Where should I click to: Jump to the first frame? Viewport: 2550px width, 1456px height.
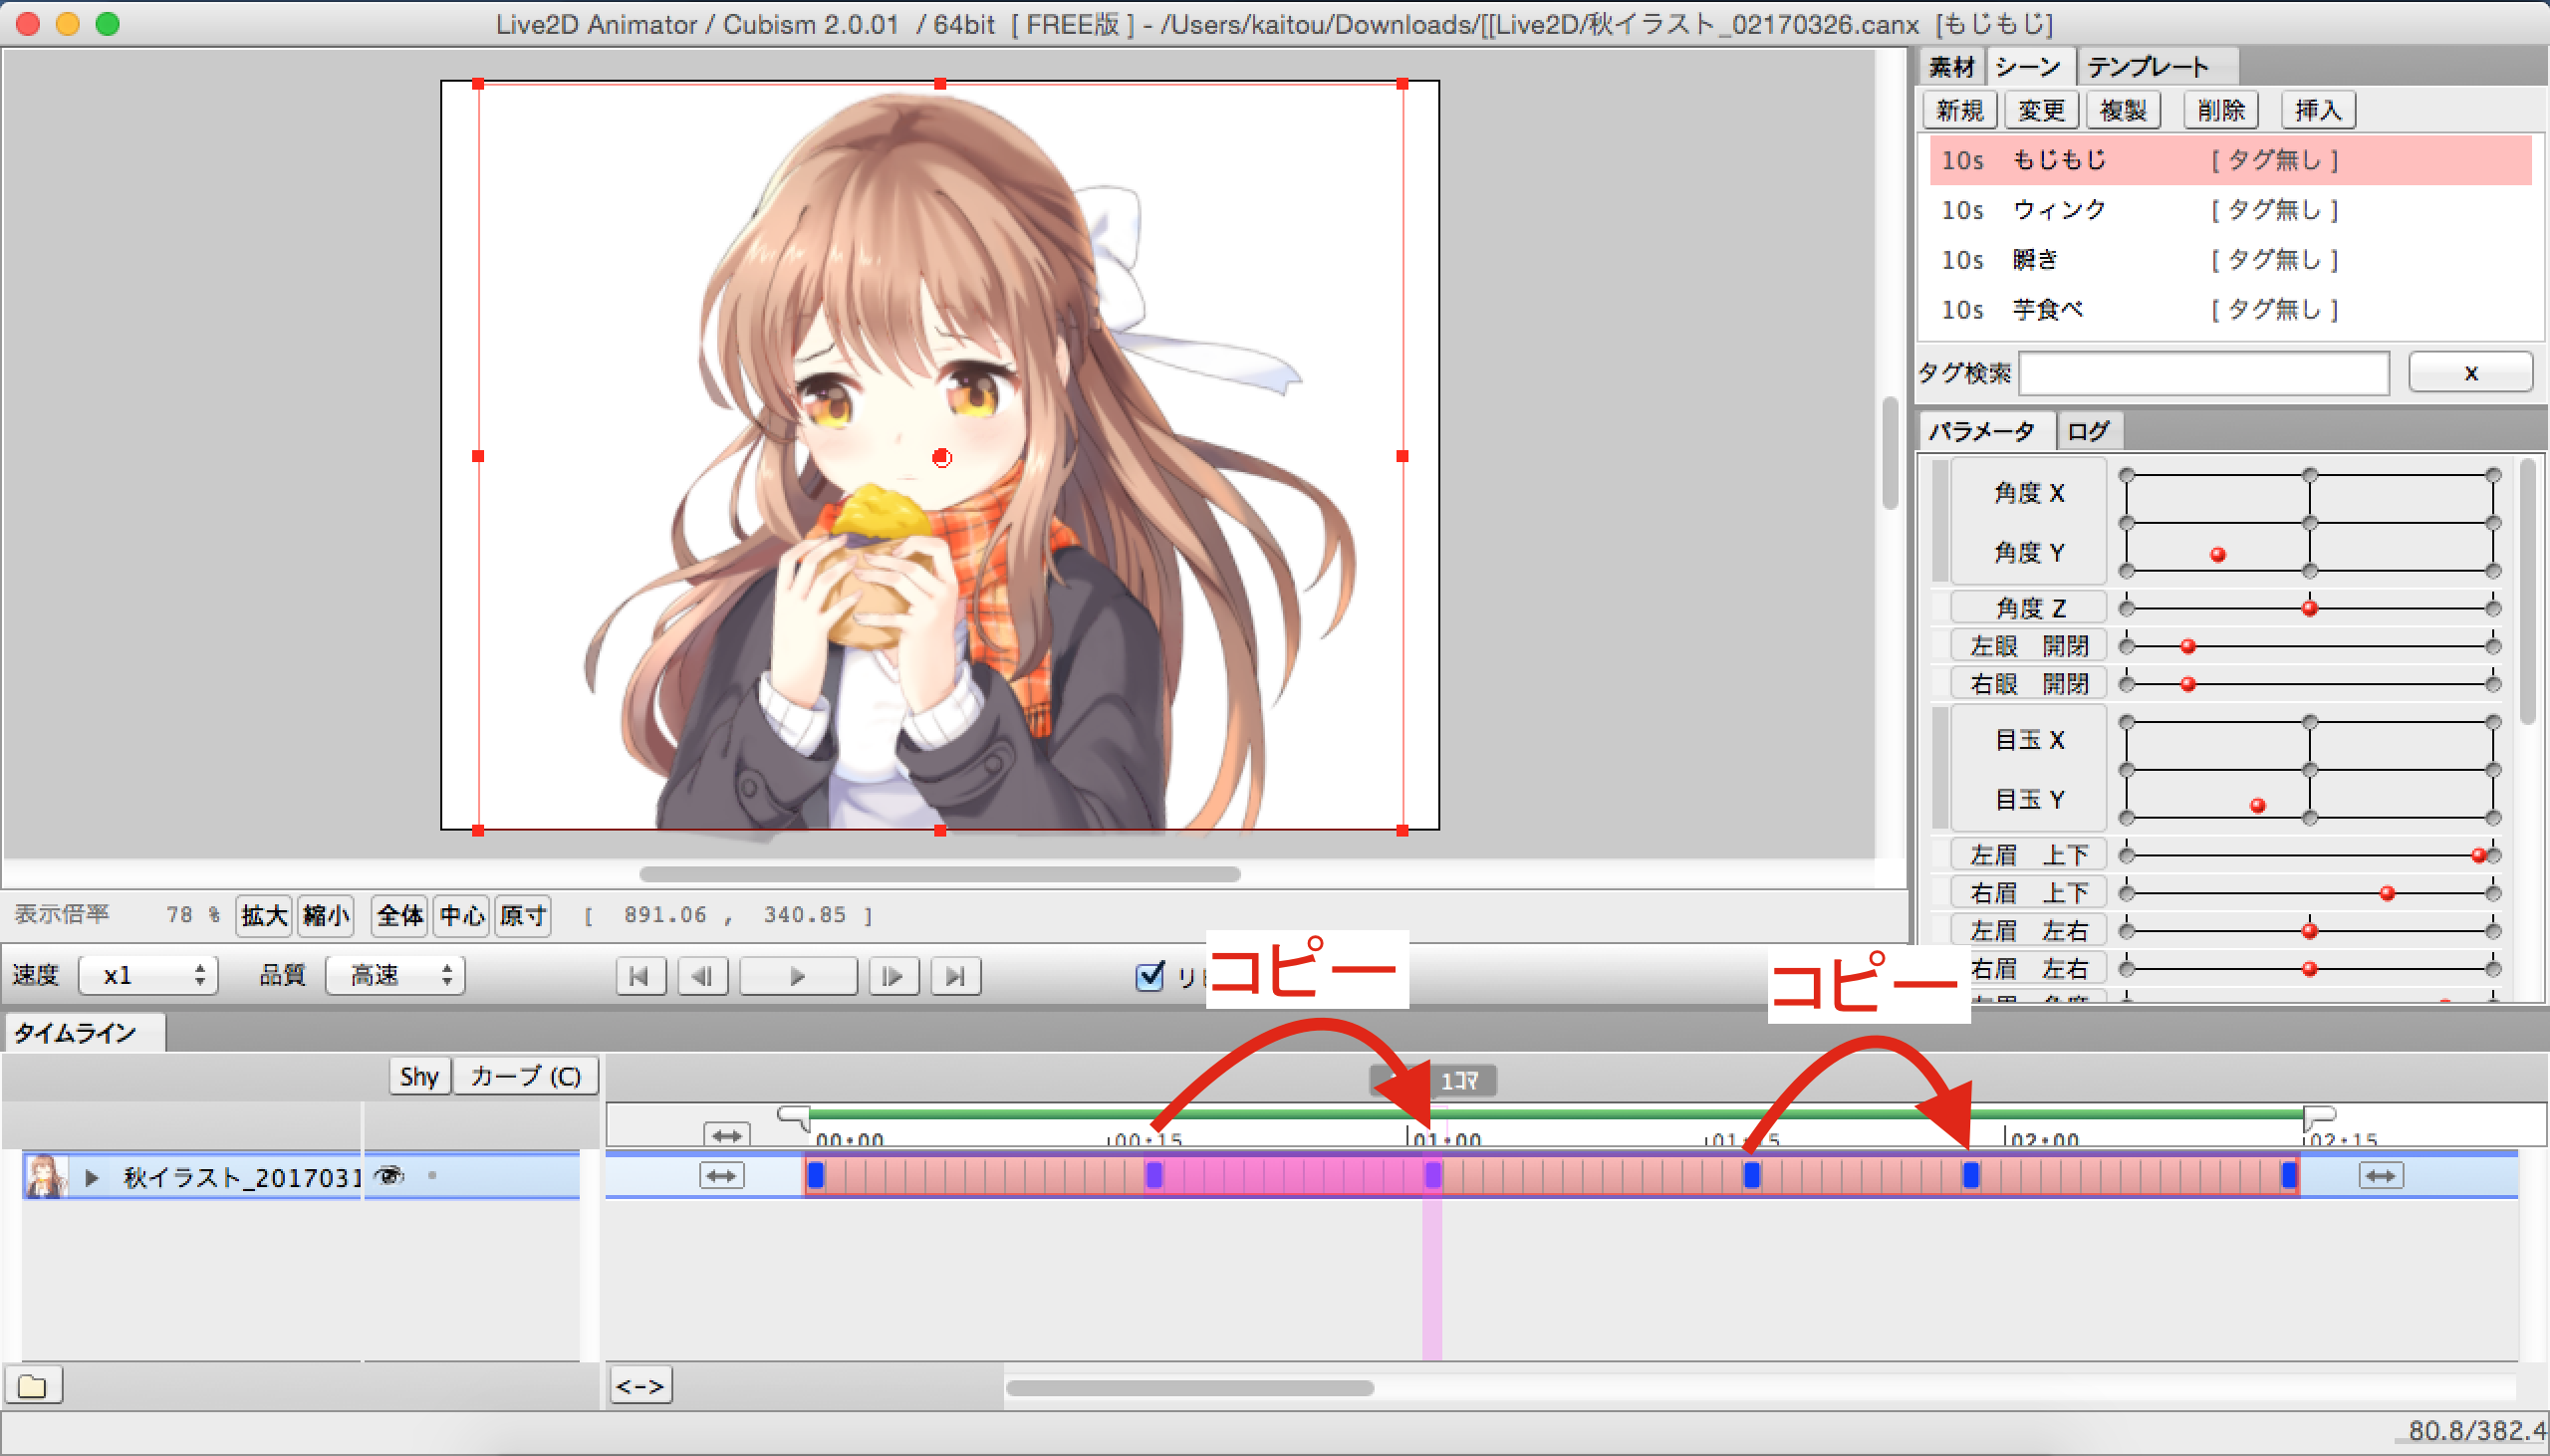click(640, 976)
